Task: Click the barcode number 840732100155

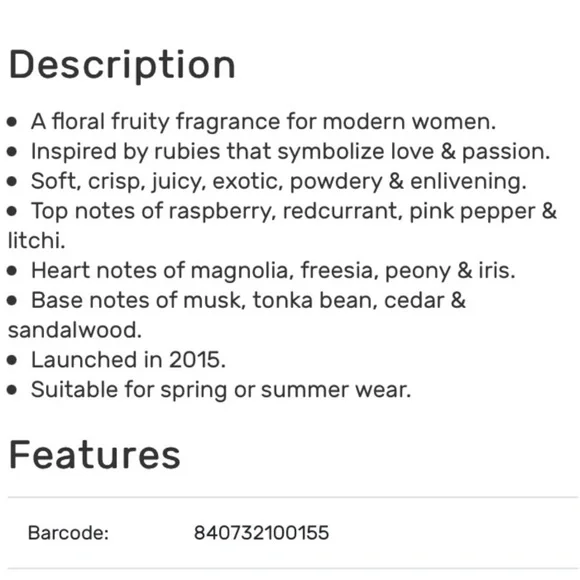Action: pos(261,533)
